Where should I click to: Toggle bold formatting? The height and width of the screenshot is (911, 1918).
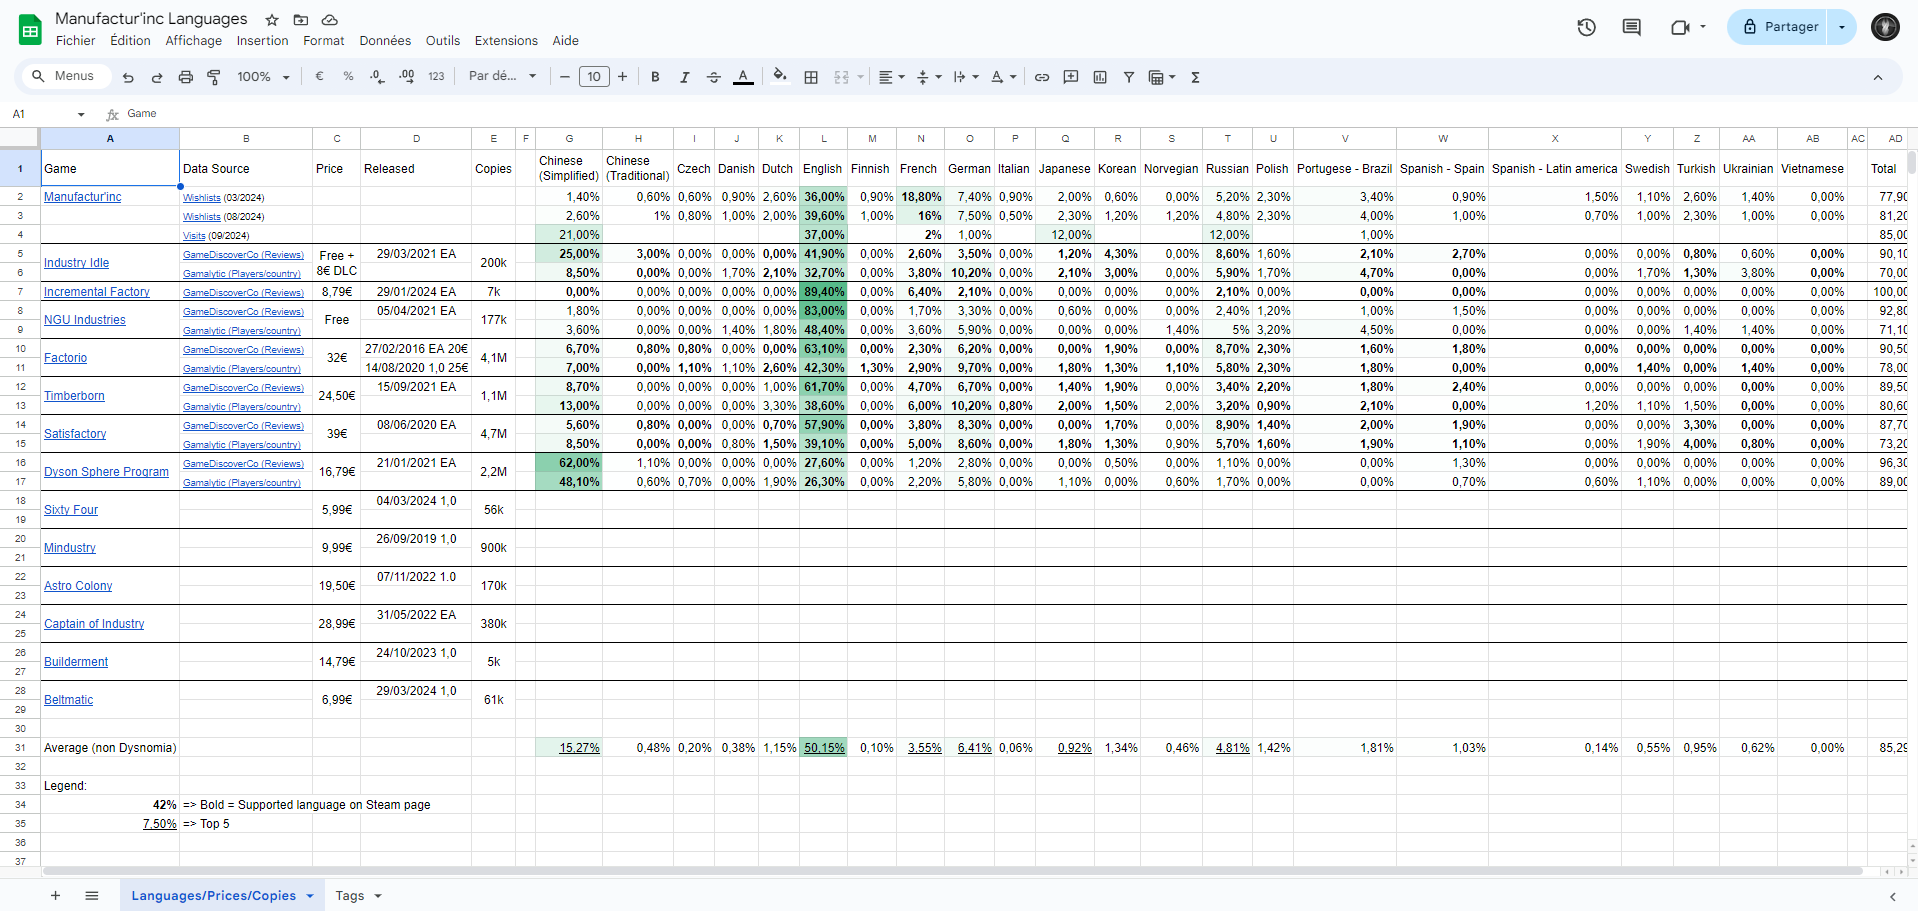[x=655, y=77]
